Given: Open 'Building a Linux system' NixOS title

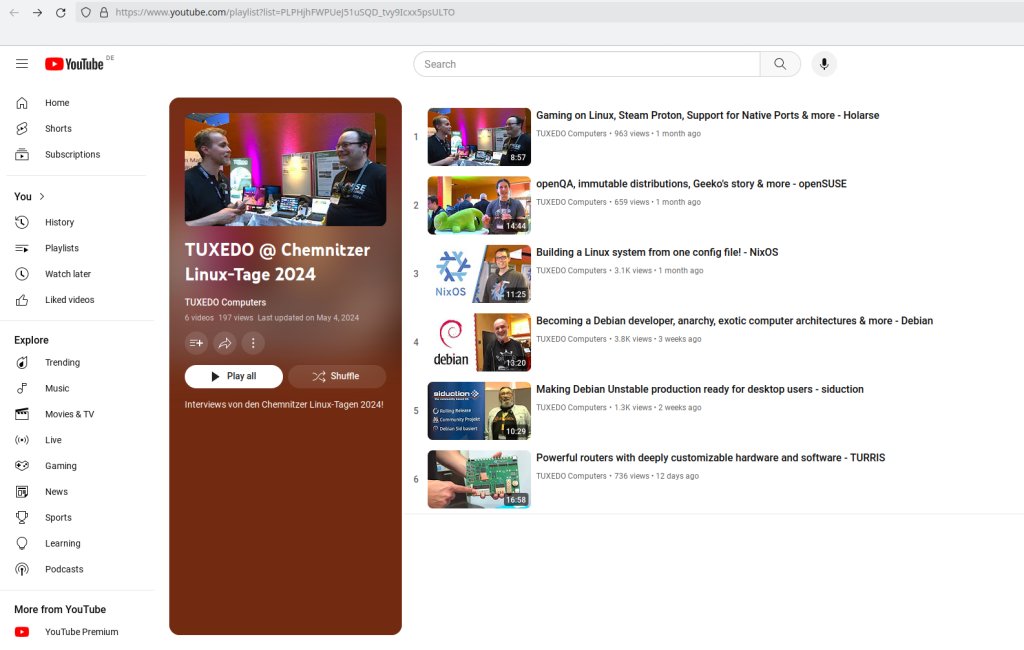Looking at the screenshot, I should [657, 252].
